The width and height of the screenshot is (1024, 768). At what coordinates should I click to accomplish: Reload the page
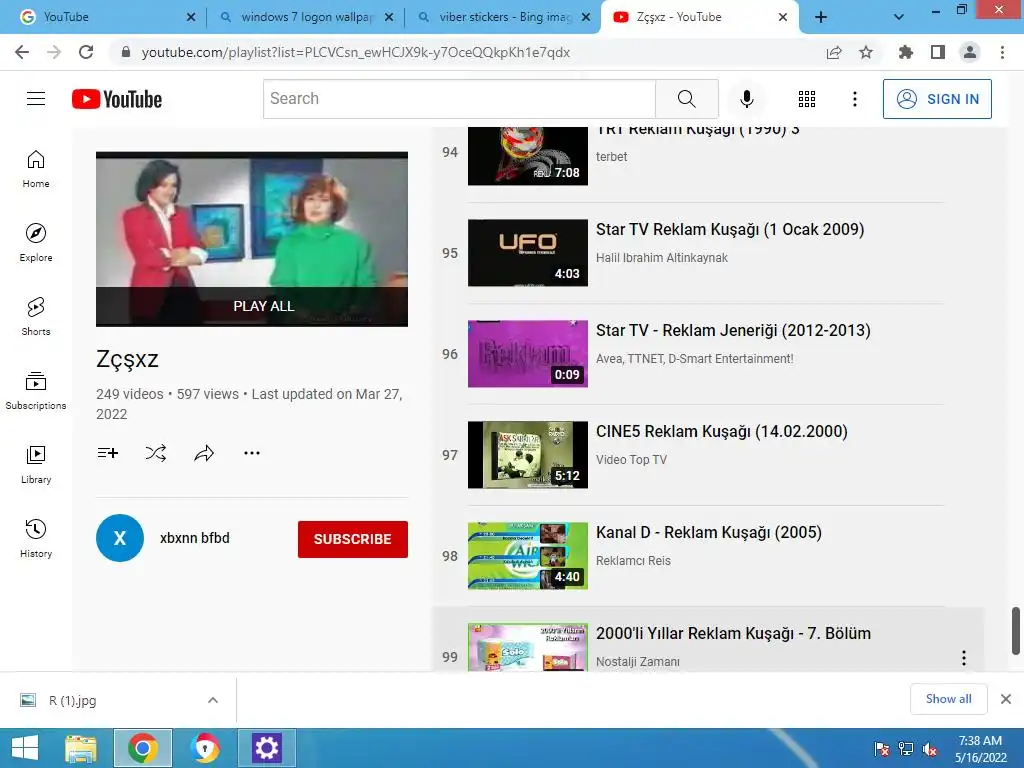[x=86, y=52]
